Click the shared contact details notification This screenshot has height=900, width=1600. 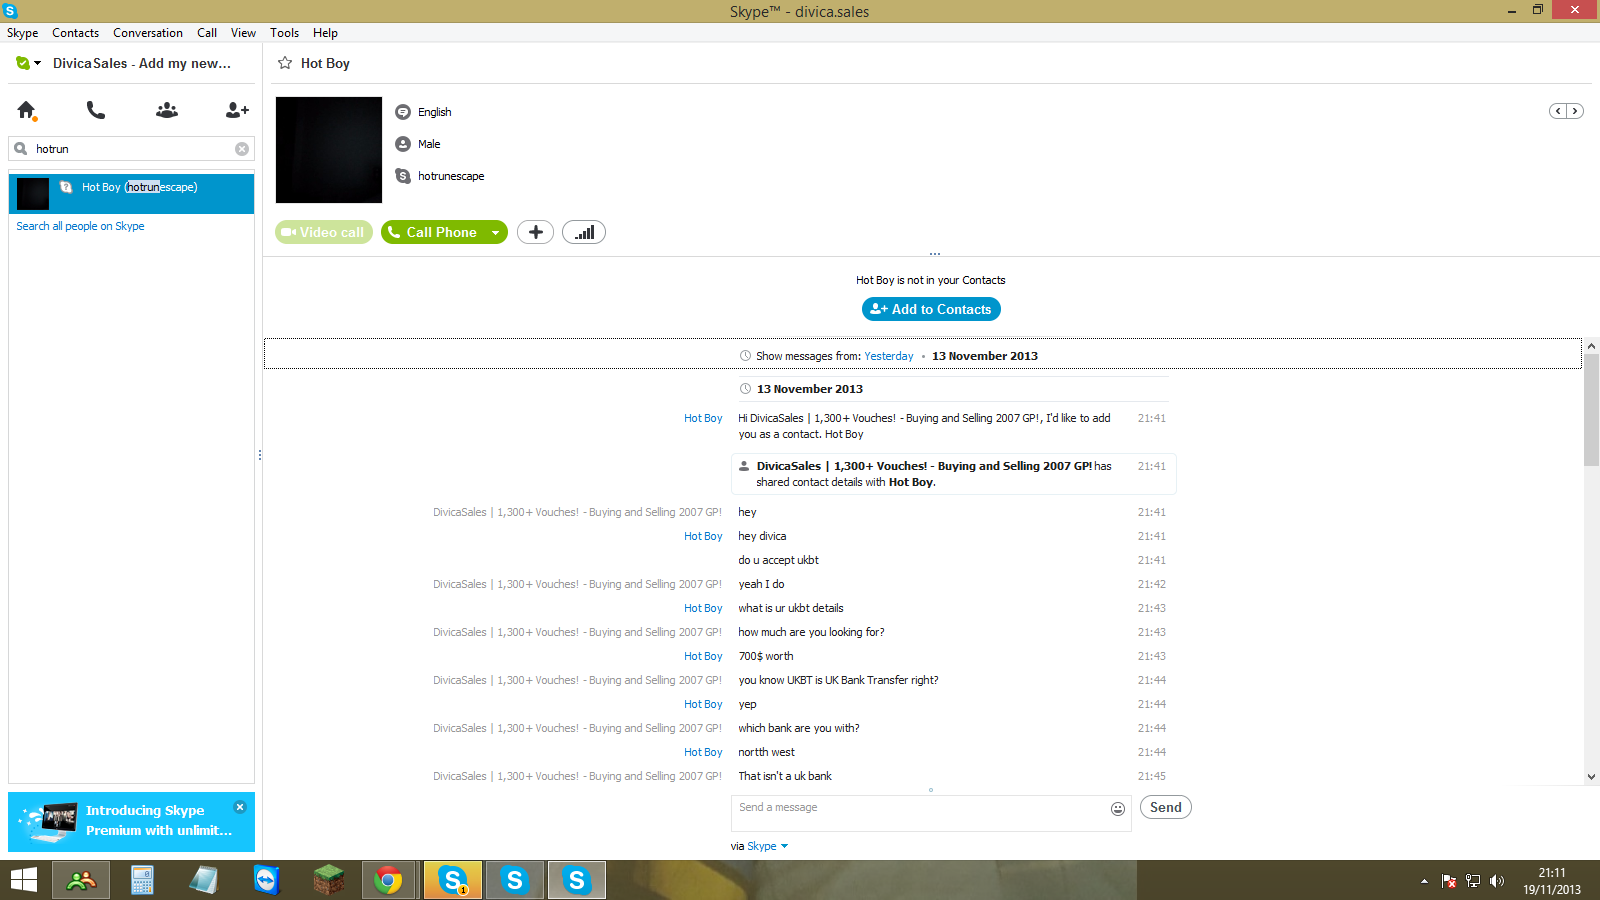click(x=954, y=474)
